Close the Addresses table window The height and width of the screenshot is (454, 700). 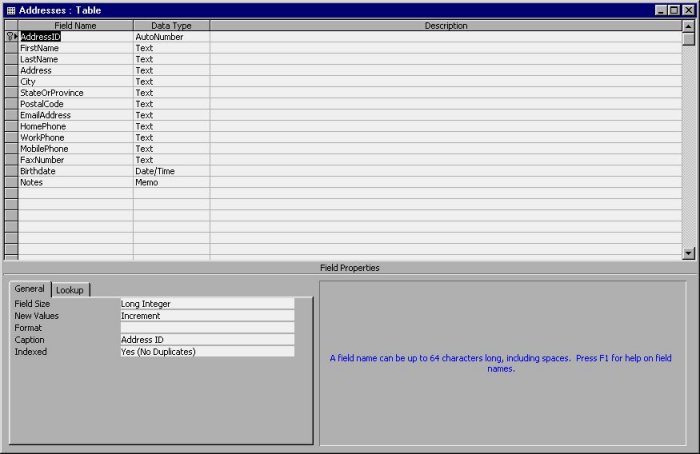[x=688, y=9]
